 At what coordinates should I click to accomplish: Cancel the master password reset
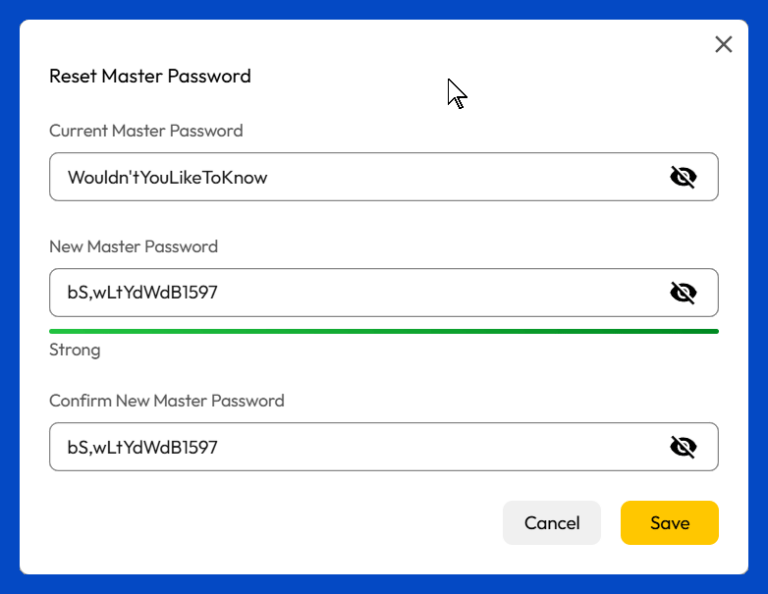pos(552,523)
